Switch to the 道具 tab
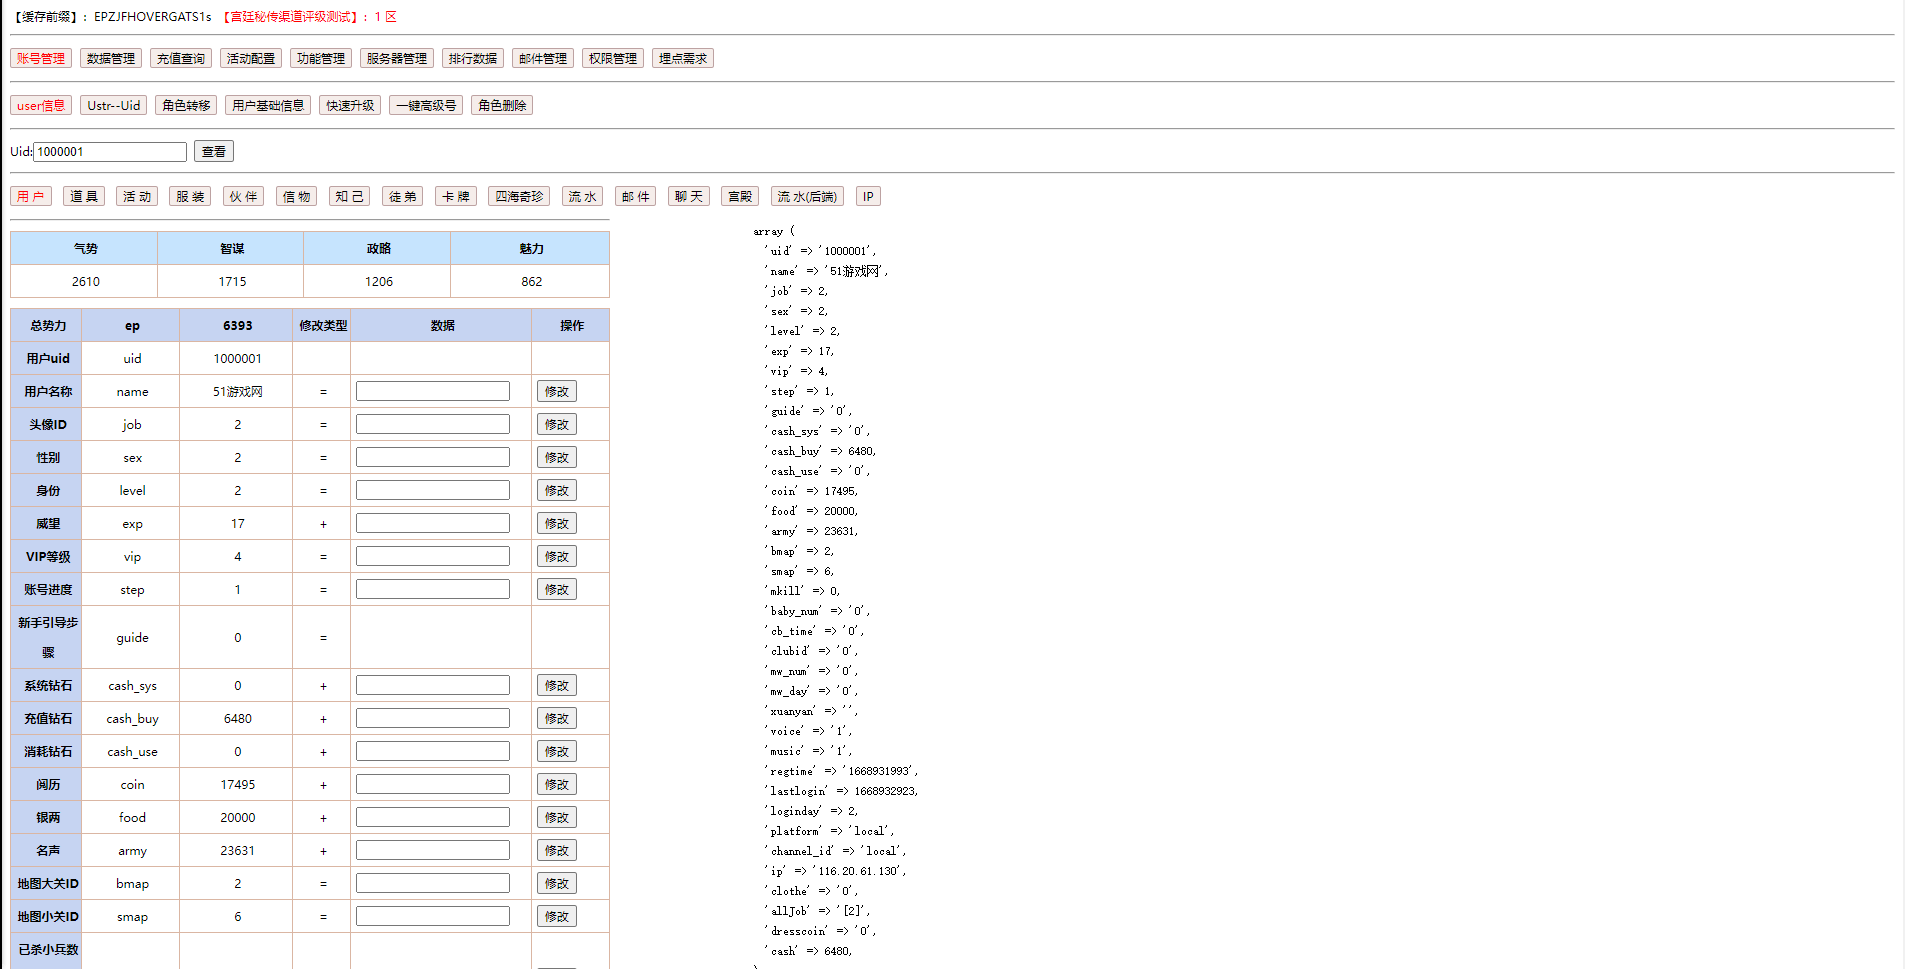The height and width of the screenshot is (969, 1905). [x=84, y=197]
